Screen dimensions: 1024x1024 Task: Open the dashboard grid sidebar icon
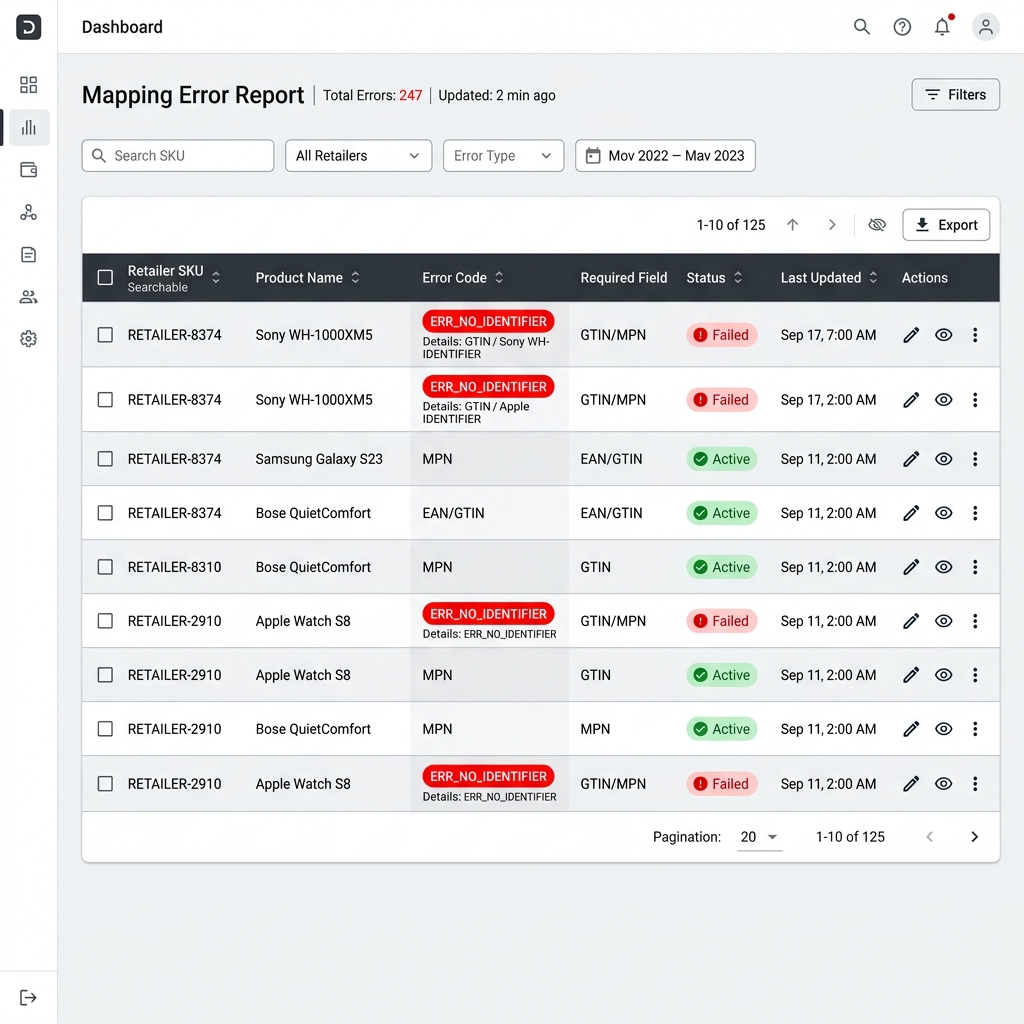point(28,84)
